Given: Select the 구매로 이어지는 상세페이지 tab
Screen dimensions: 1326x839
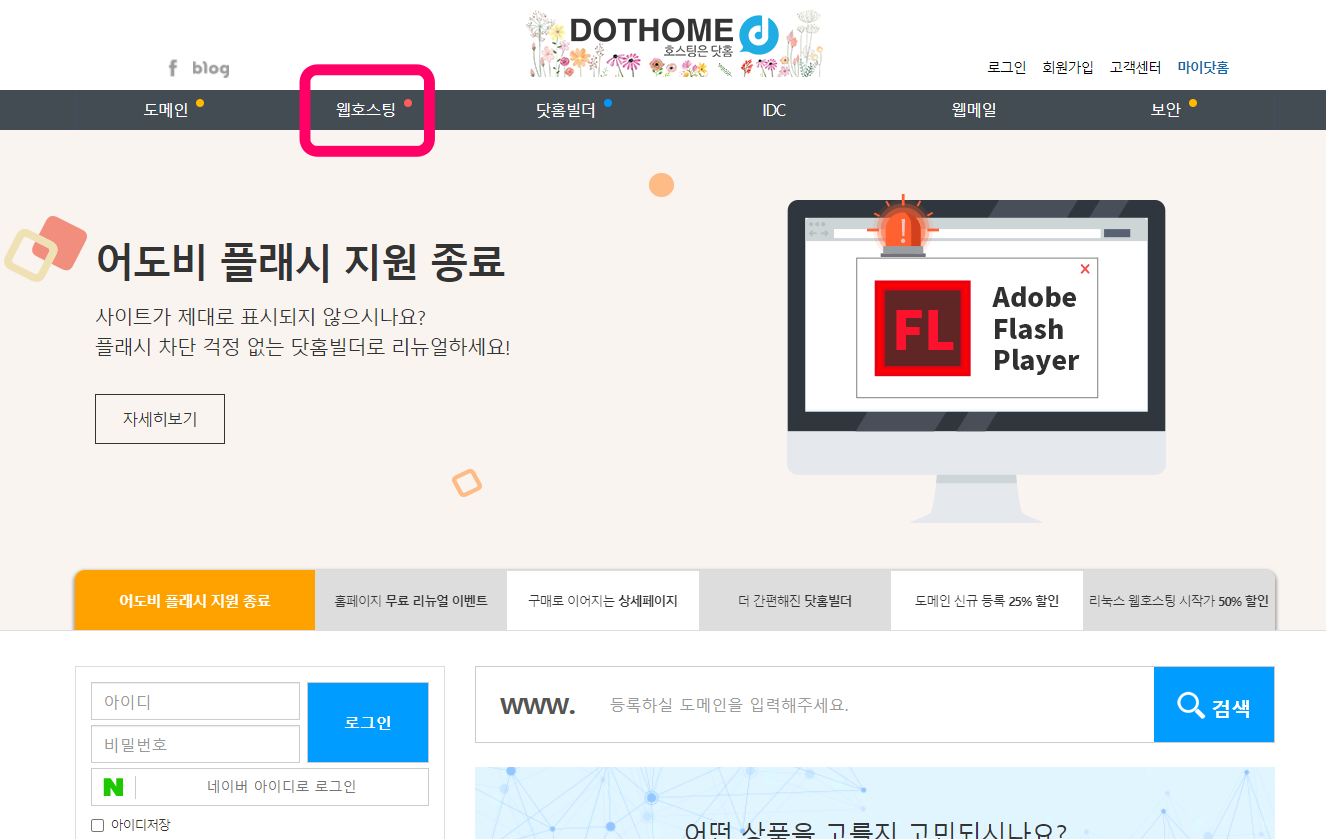Looking at the screenshot, I should coord(603,601).
